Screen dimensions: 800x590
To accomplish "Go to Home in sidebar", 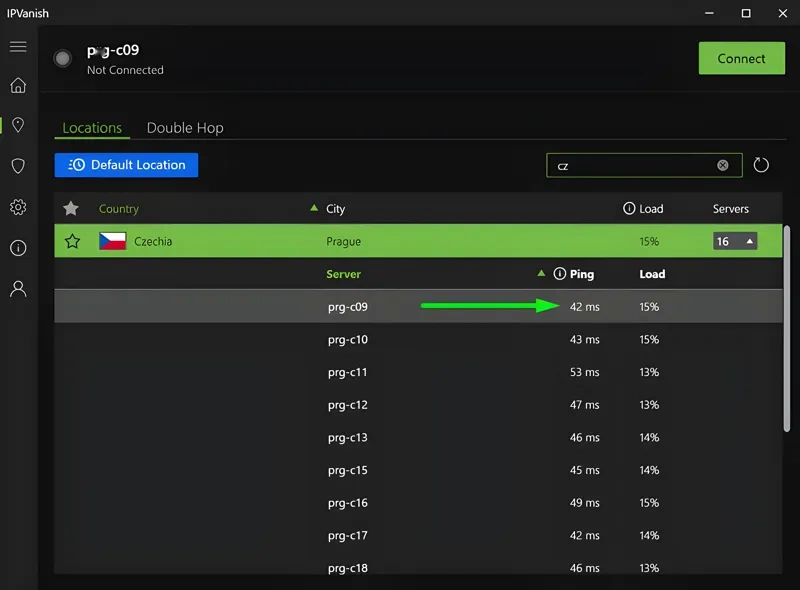I will click(18, 85).
